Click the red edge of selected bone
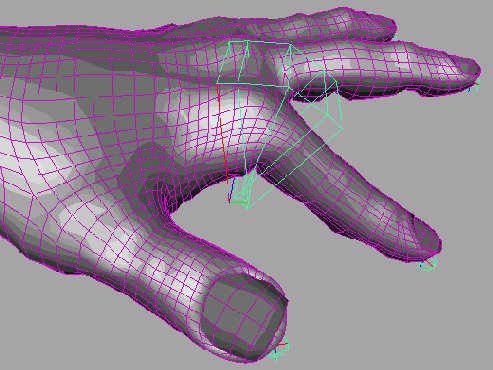This screenshot has width=493, height=370. tap(222, 133)
